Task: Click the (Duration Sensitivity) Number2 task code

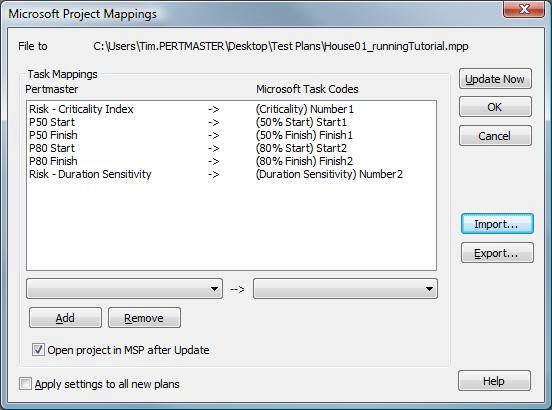Action: pos(329,174)
